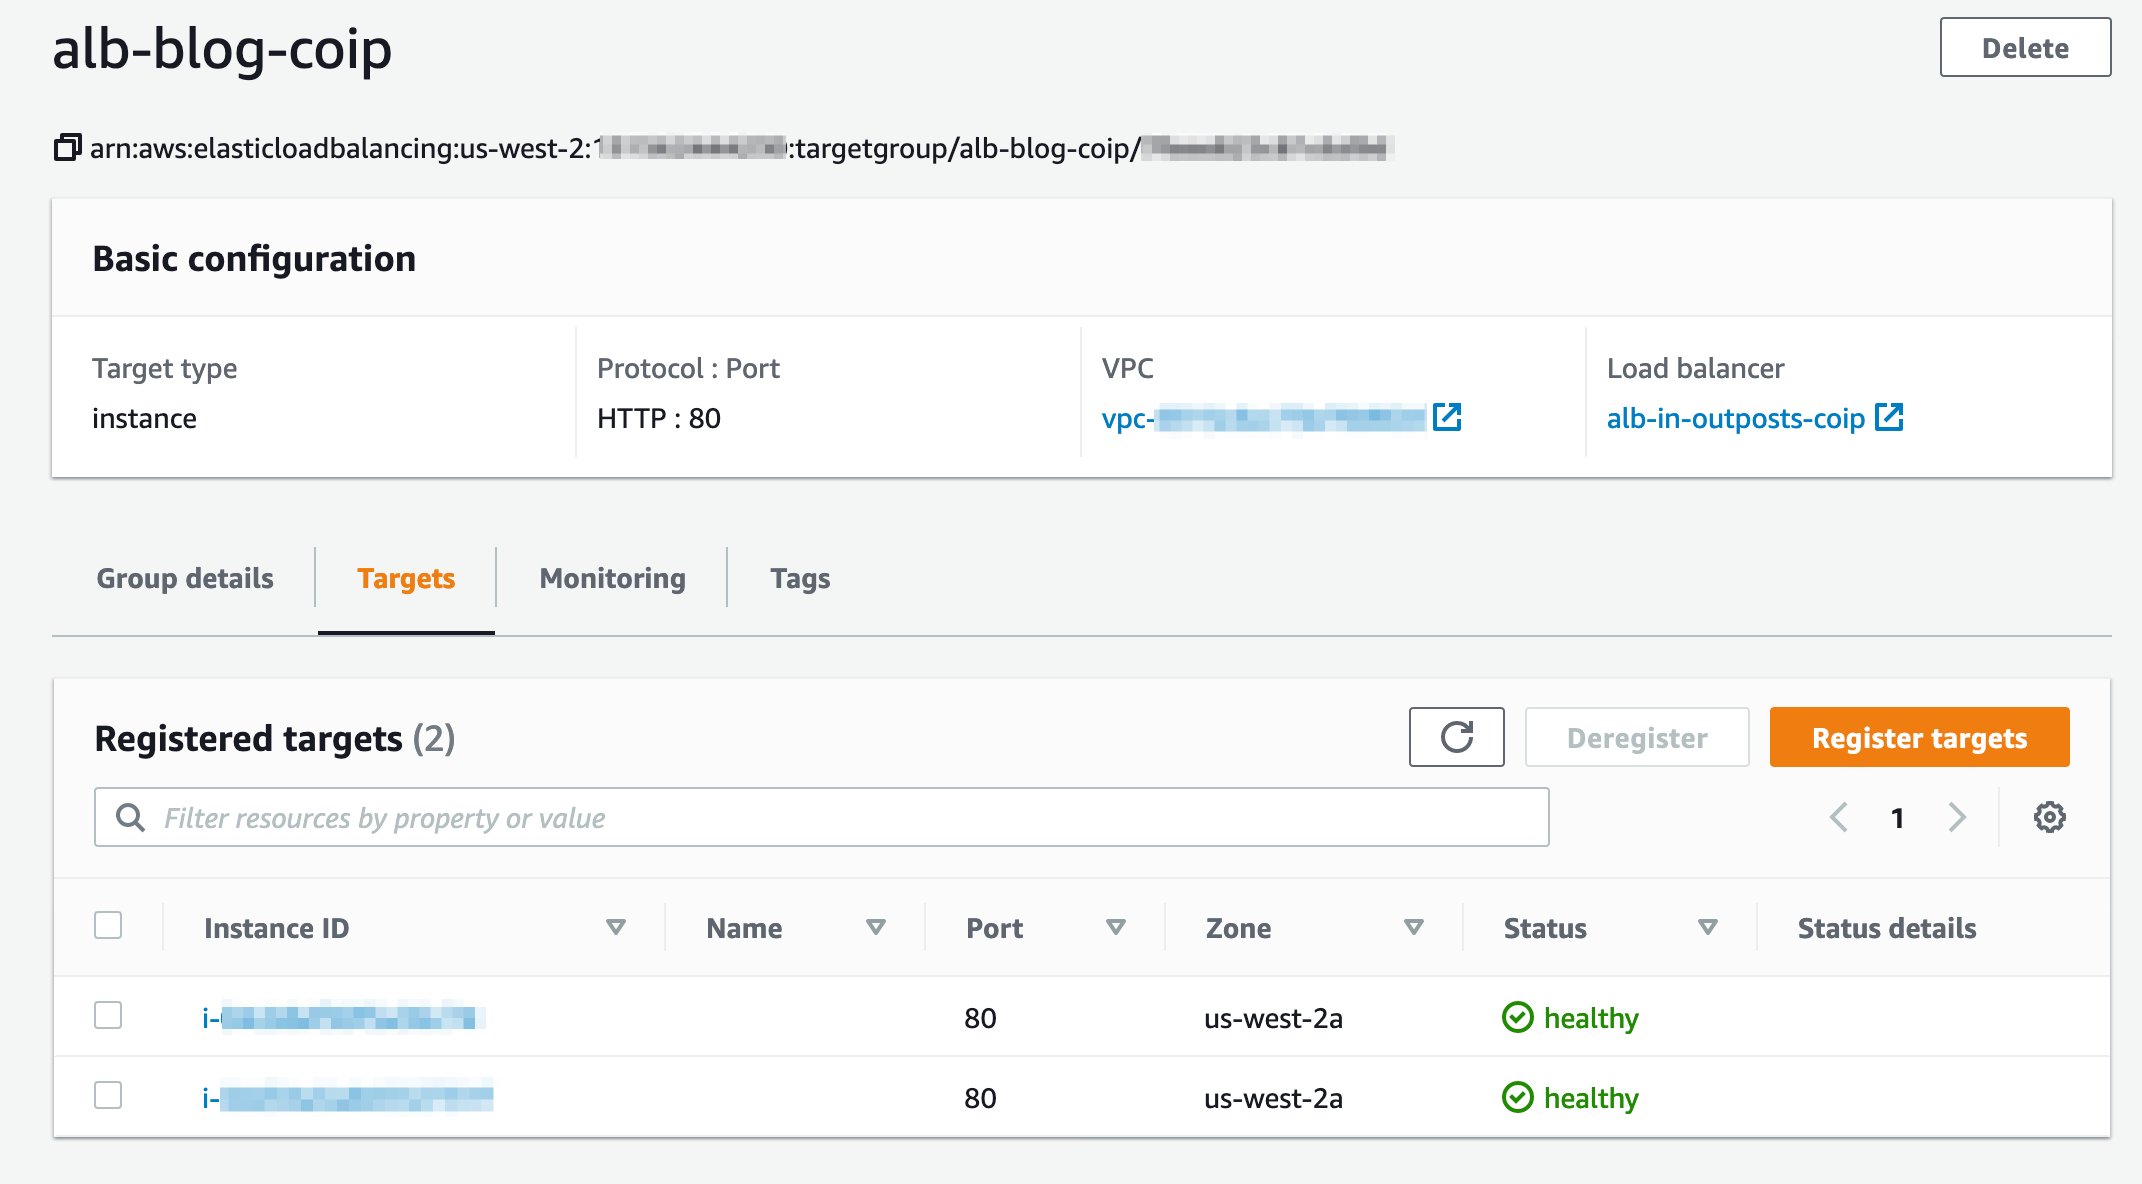
Task: Refresh the registered targets list
Action: click(1456, 737)
